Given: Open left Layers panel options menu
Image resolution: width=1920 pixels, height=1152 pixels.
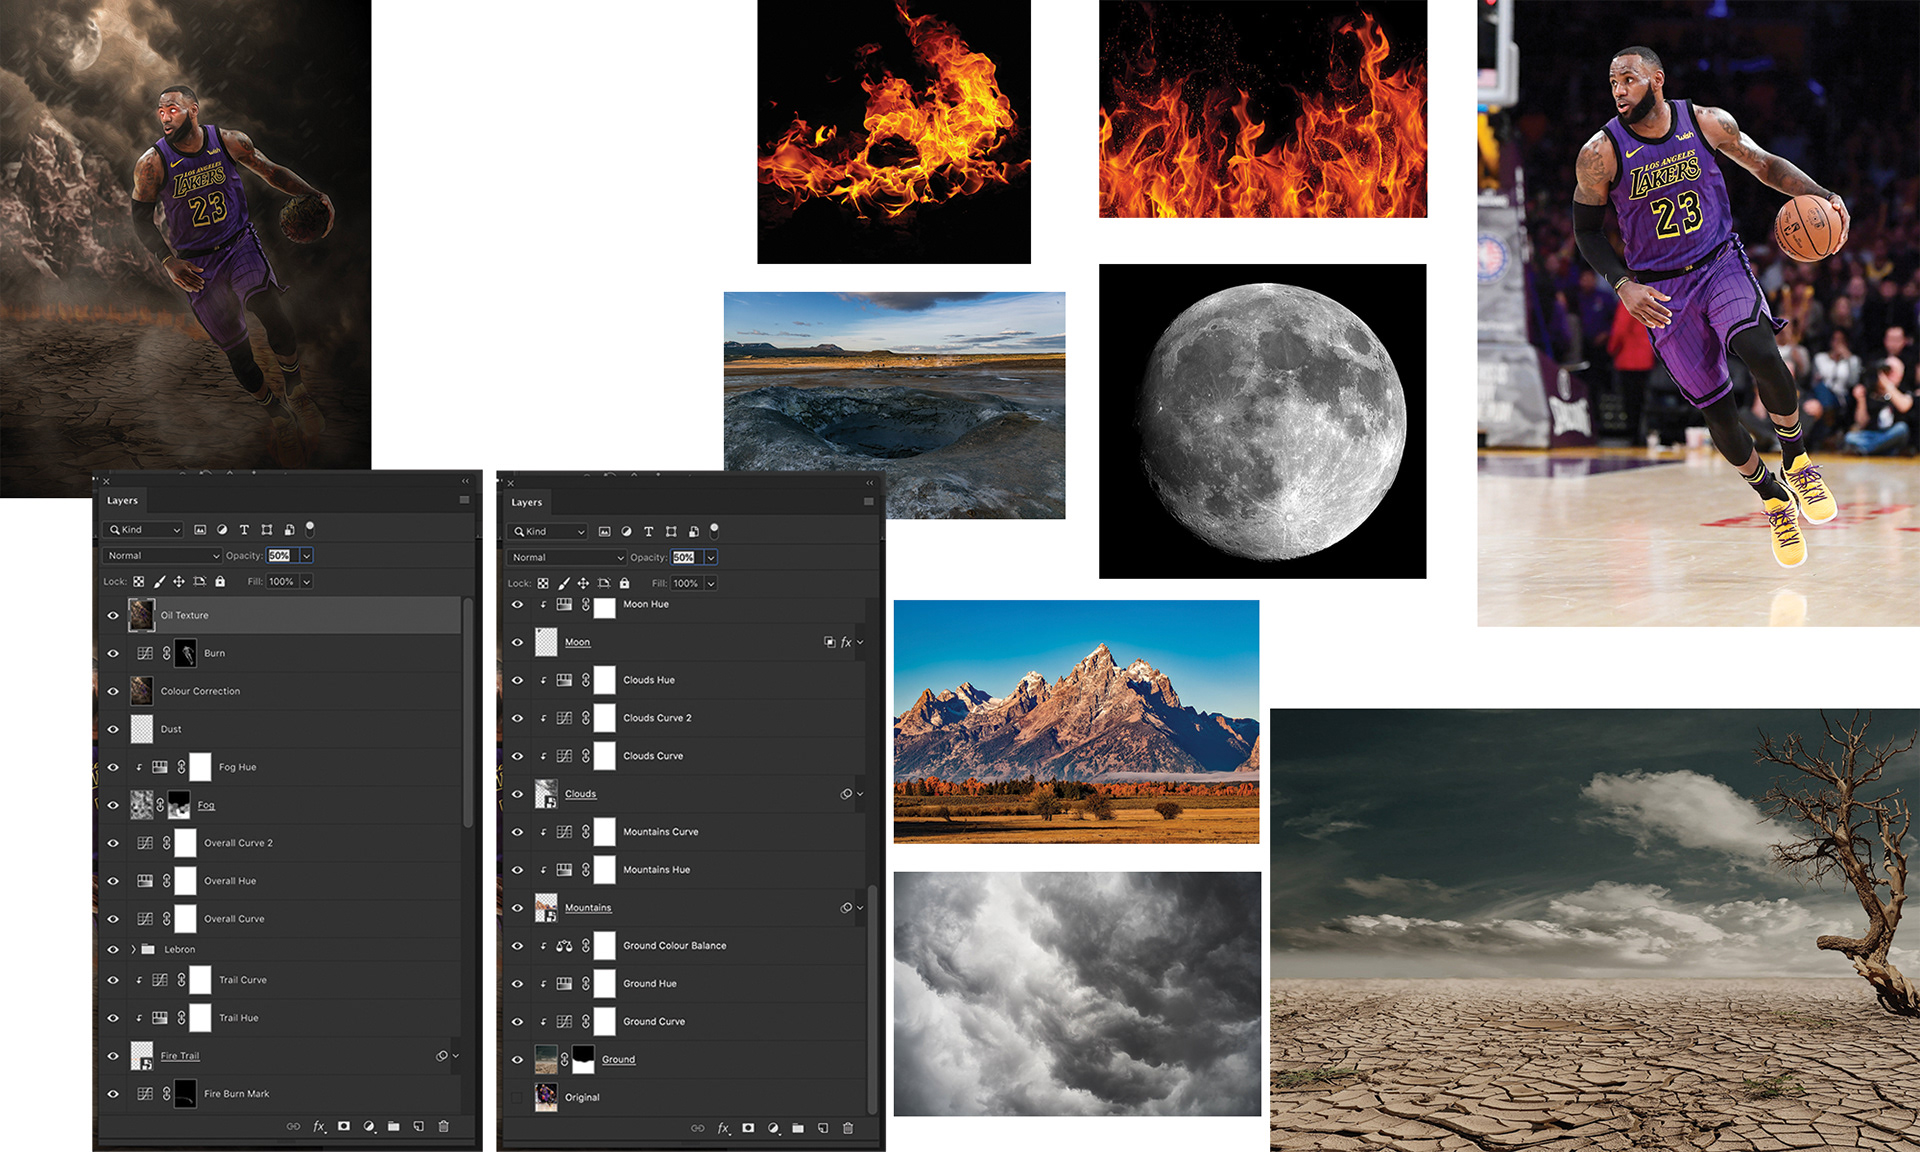Looking at the screenshot, I should coord(464,500).
